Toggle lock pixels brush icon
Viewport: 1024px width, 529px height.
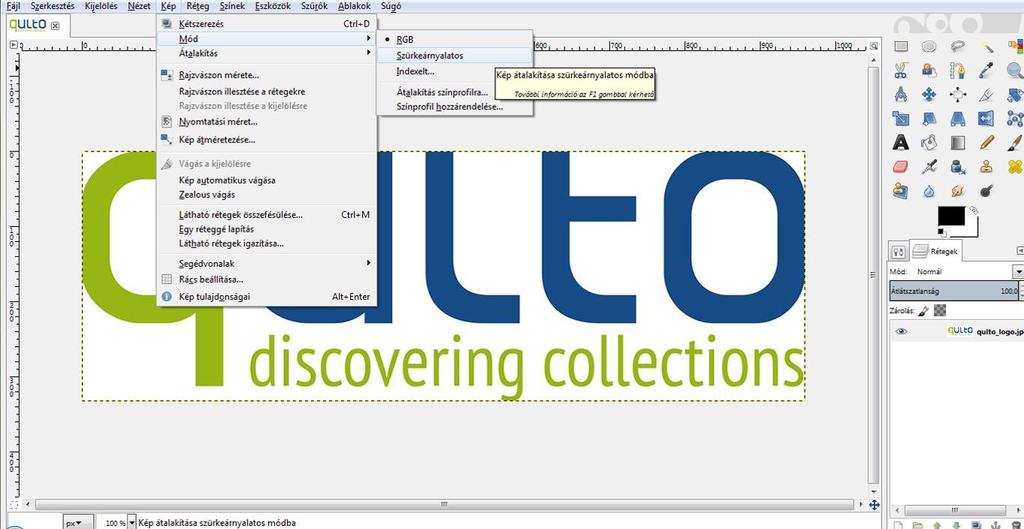(923, 311)
